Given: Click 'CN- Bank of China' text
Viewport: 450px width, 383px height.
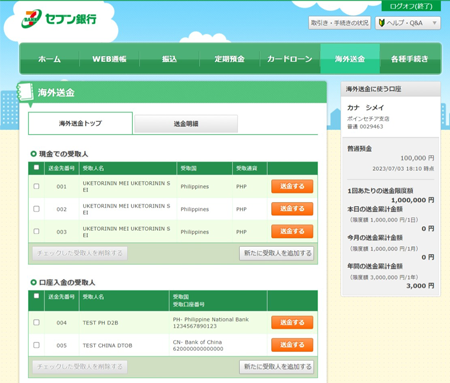Looking at the screenshot, I should (x=197, y=342).
